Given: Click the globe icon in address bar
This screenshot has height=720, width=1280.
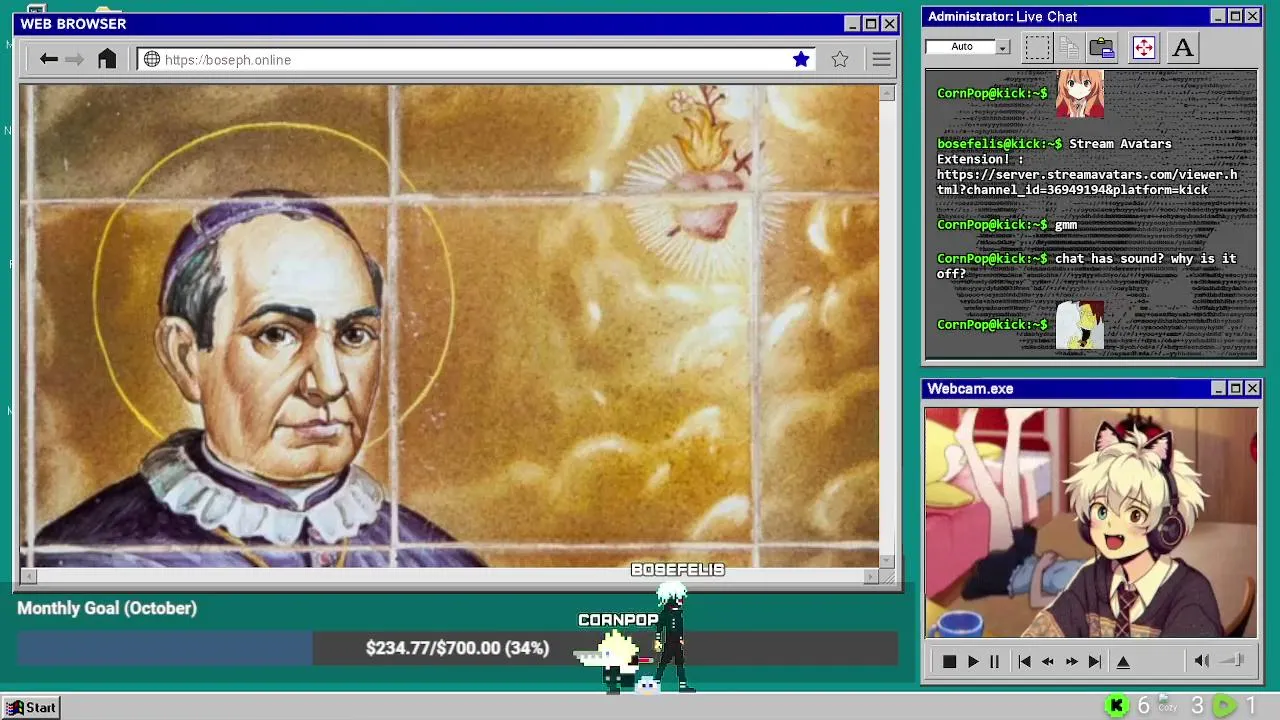Looking at the screenshot, I should pyautogui.click(x=152, y=60).
